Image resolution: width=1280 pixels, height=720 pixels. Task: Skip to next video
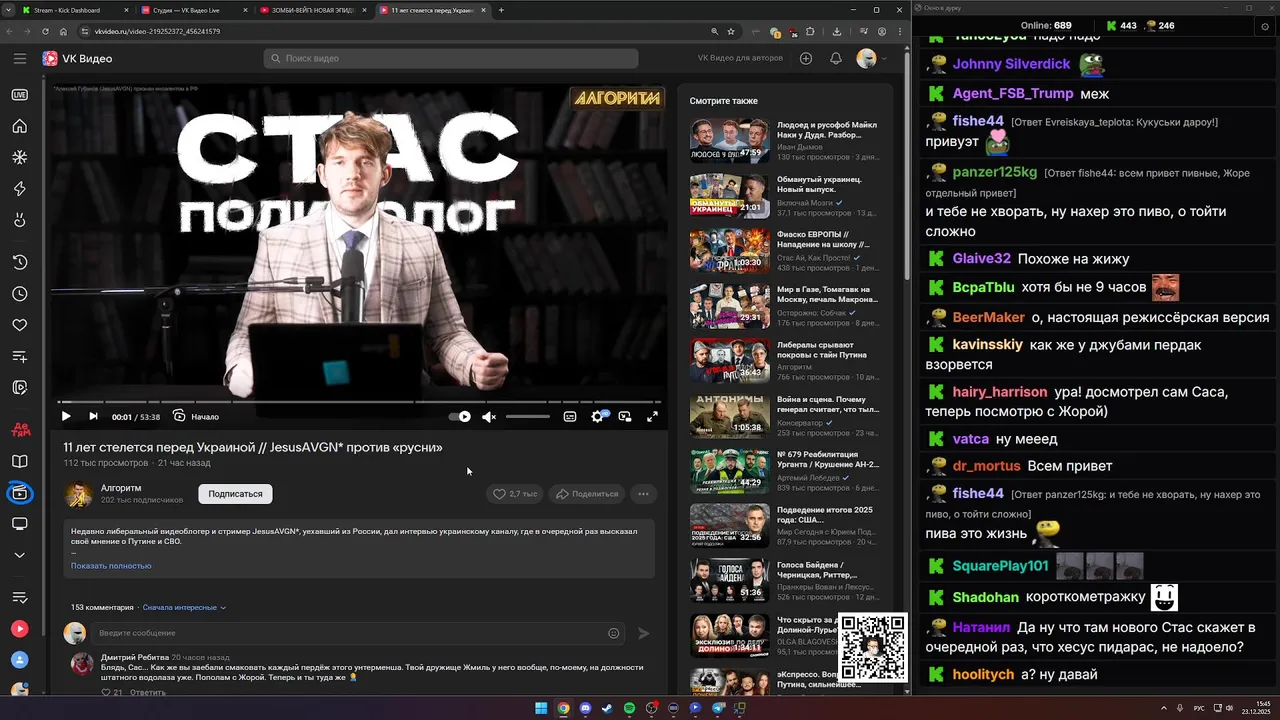click(93, 416)
